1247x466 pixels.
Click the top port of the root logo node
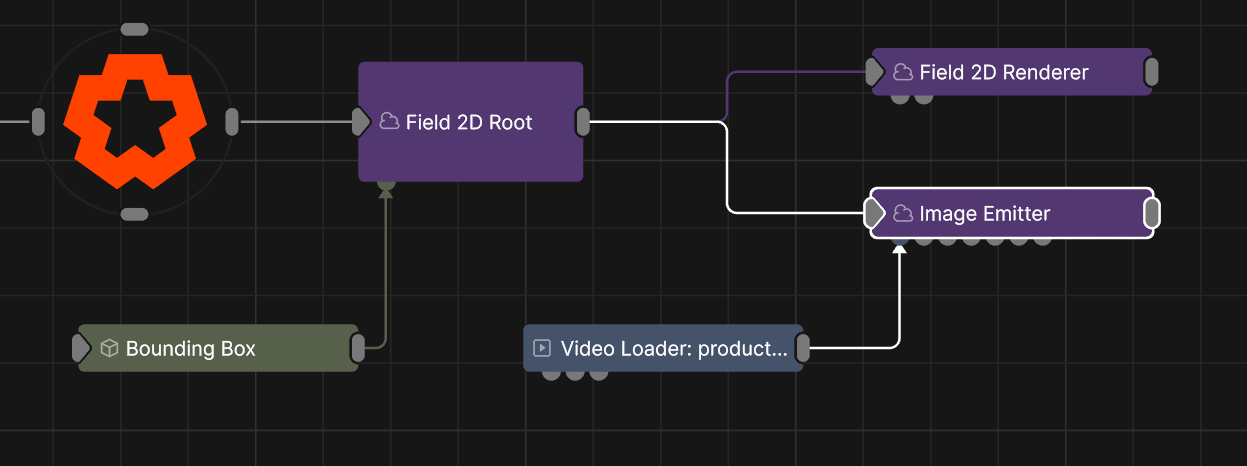(134, 29)
